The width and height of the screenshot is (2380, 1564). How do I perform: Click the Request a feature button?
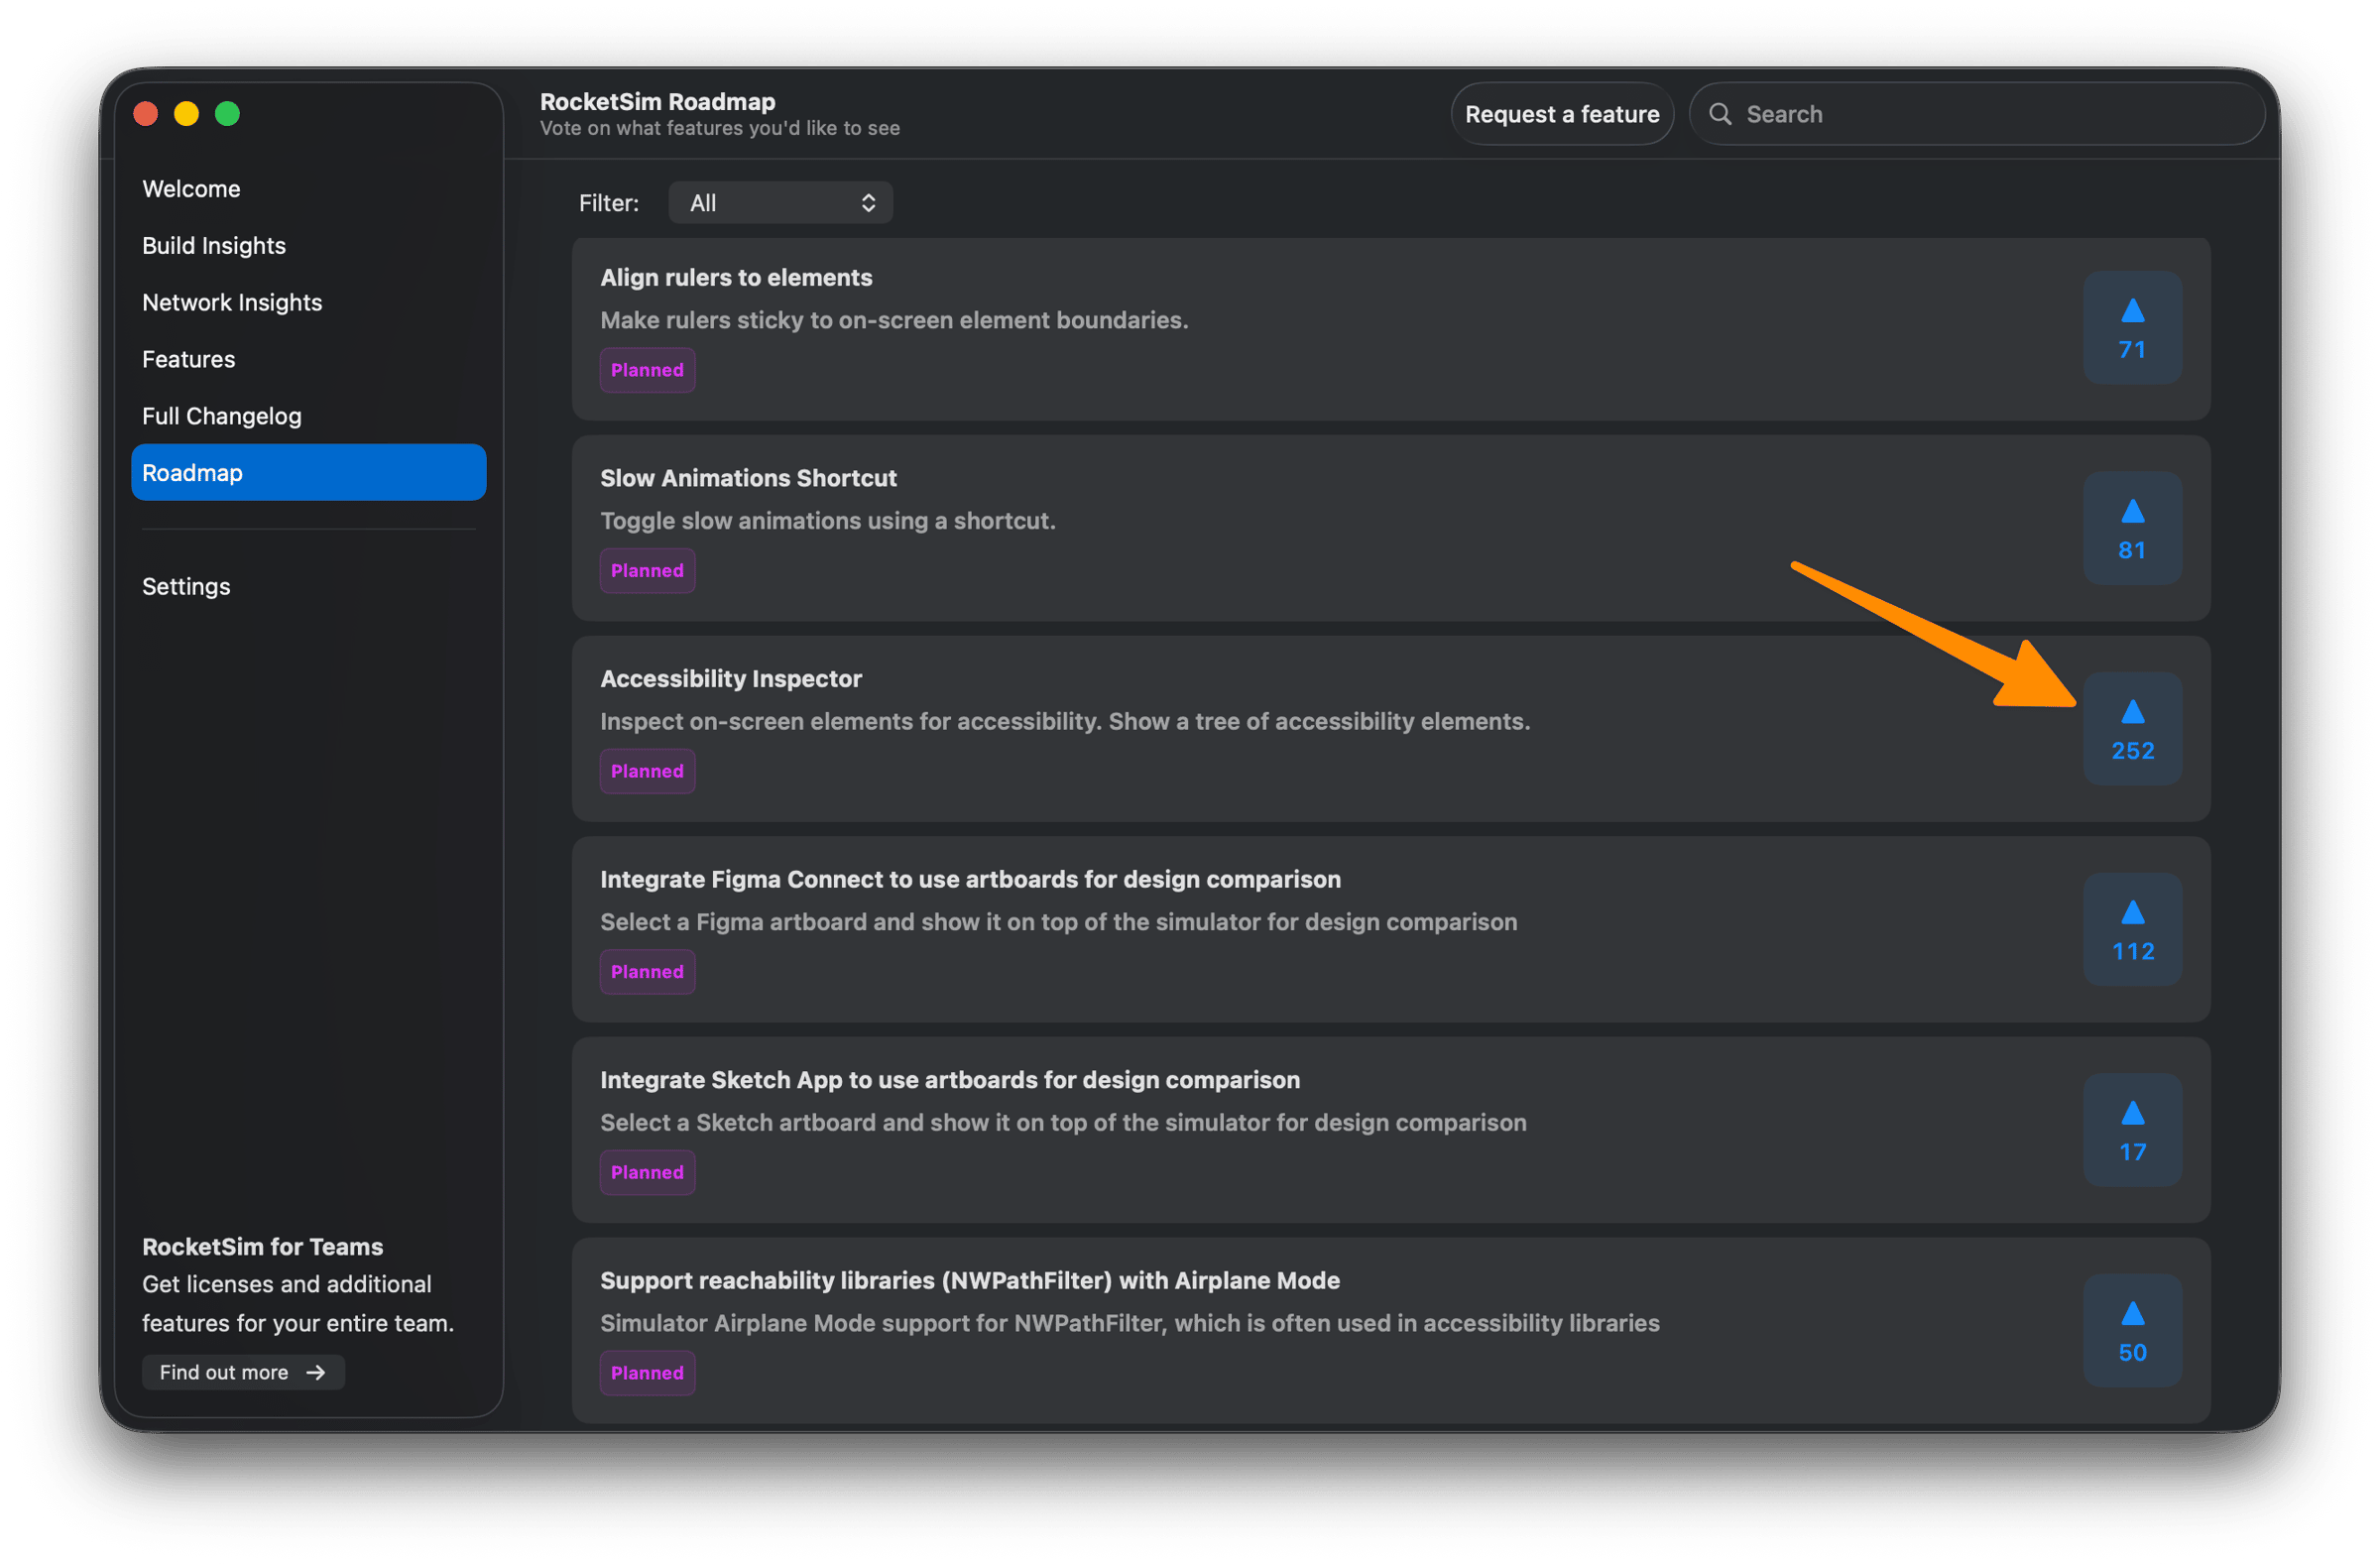[x=1562, y=114]
